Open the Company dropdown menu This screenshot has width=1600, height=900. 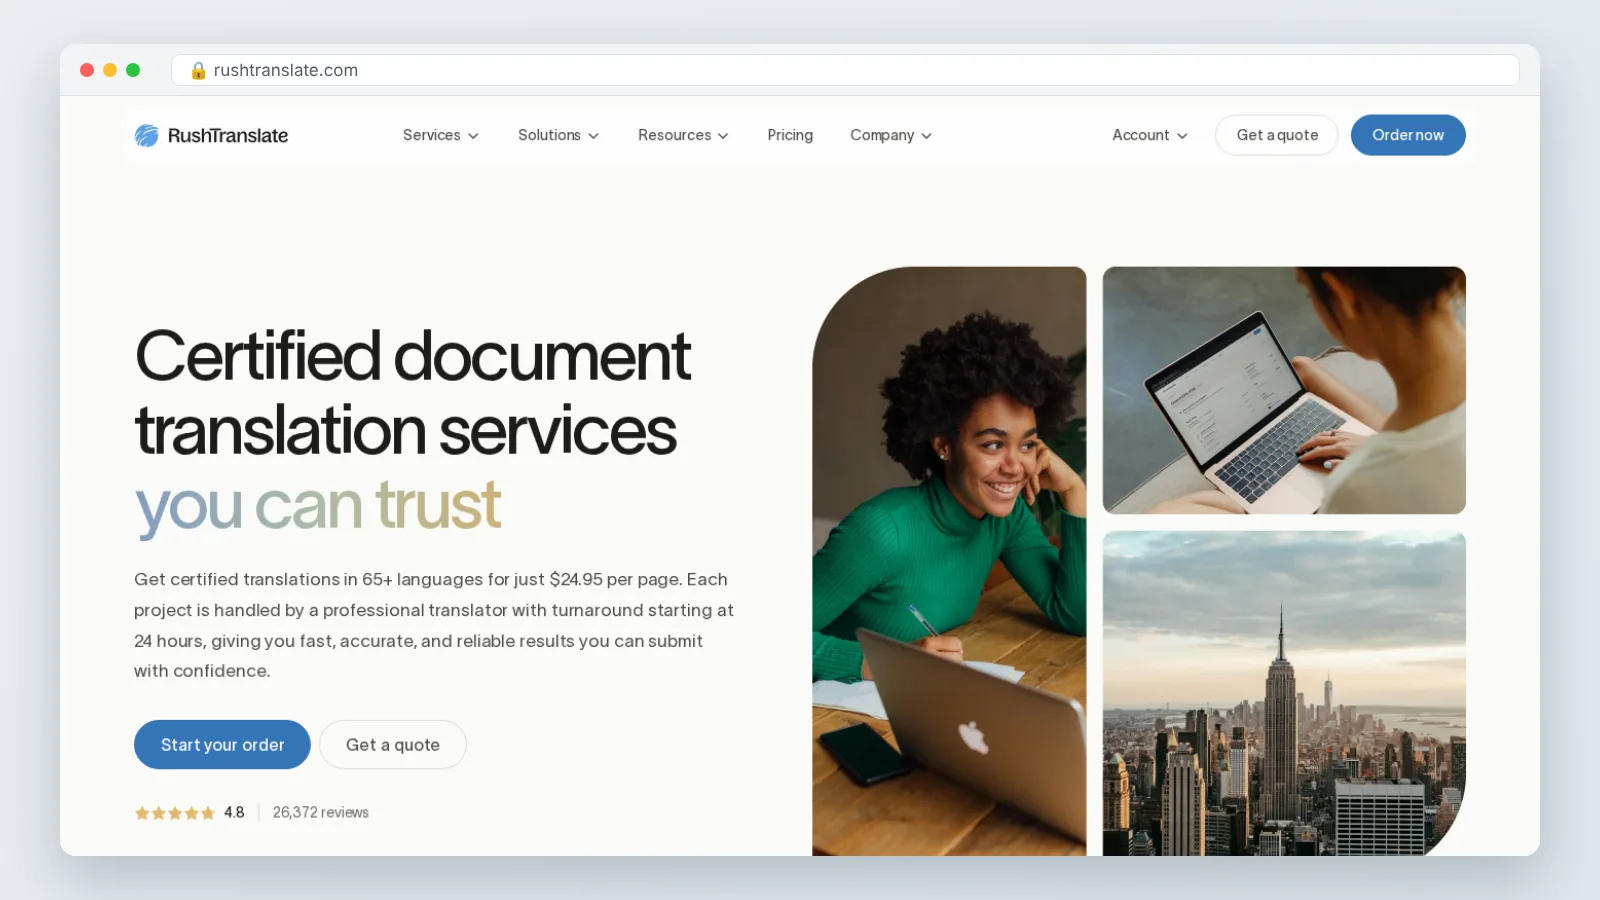pos(891,135)
